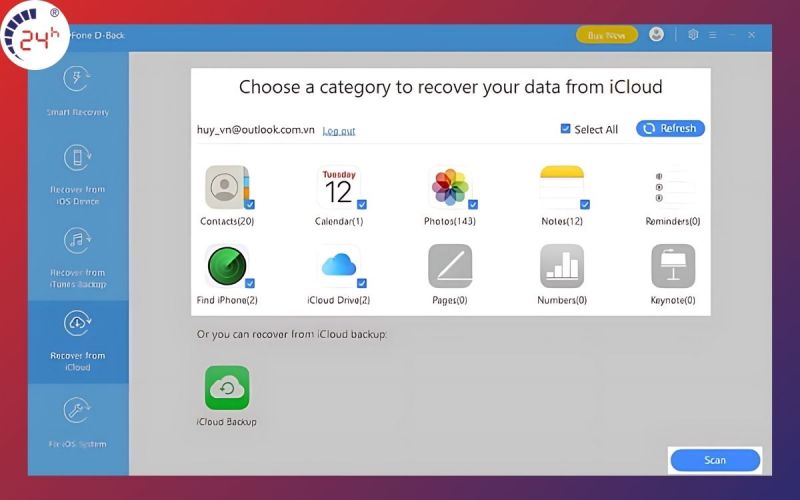Switch to Fix iOS System
The image size is (800, 500).
point(78,424)
